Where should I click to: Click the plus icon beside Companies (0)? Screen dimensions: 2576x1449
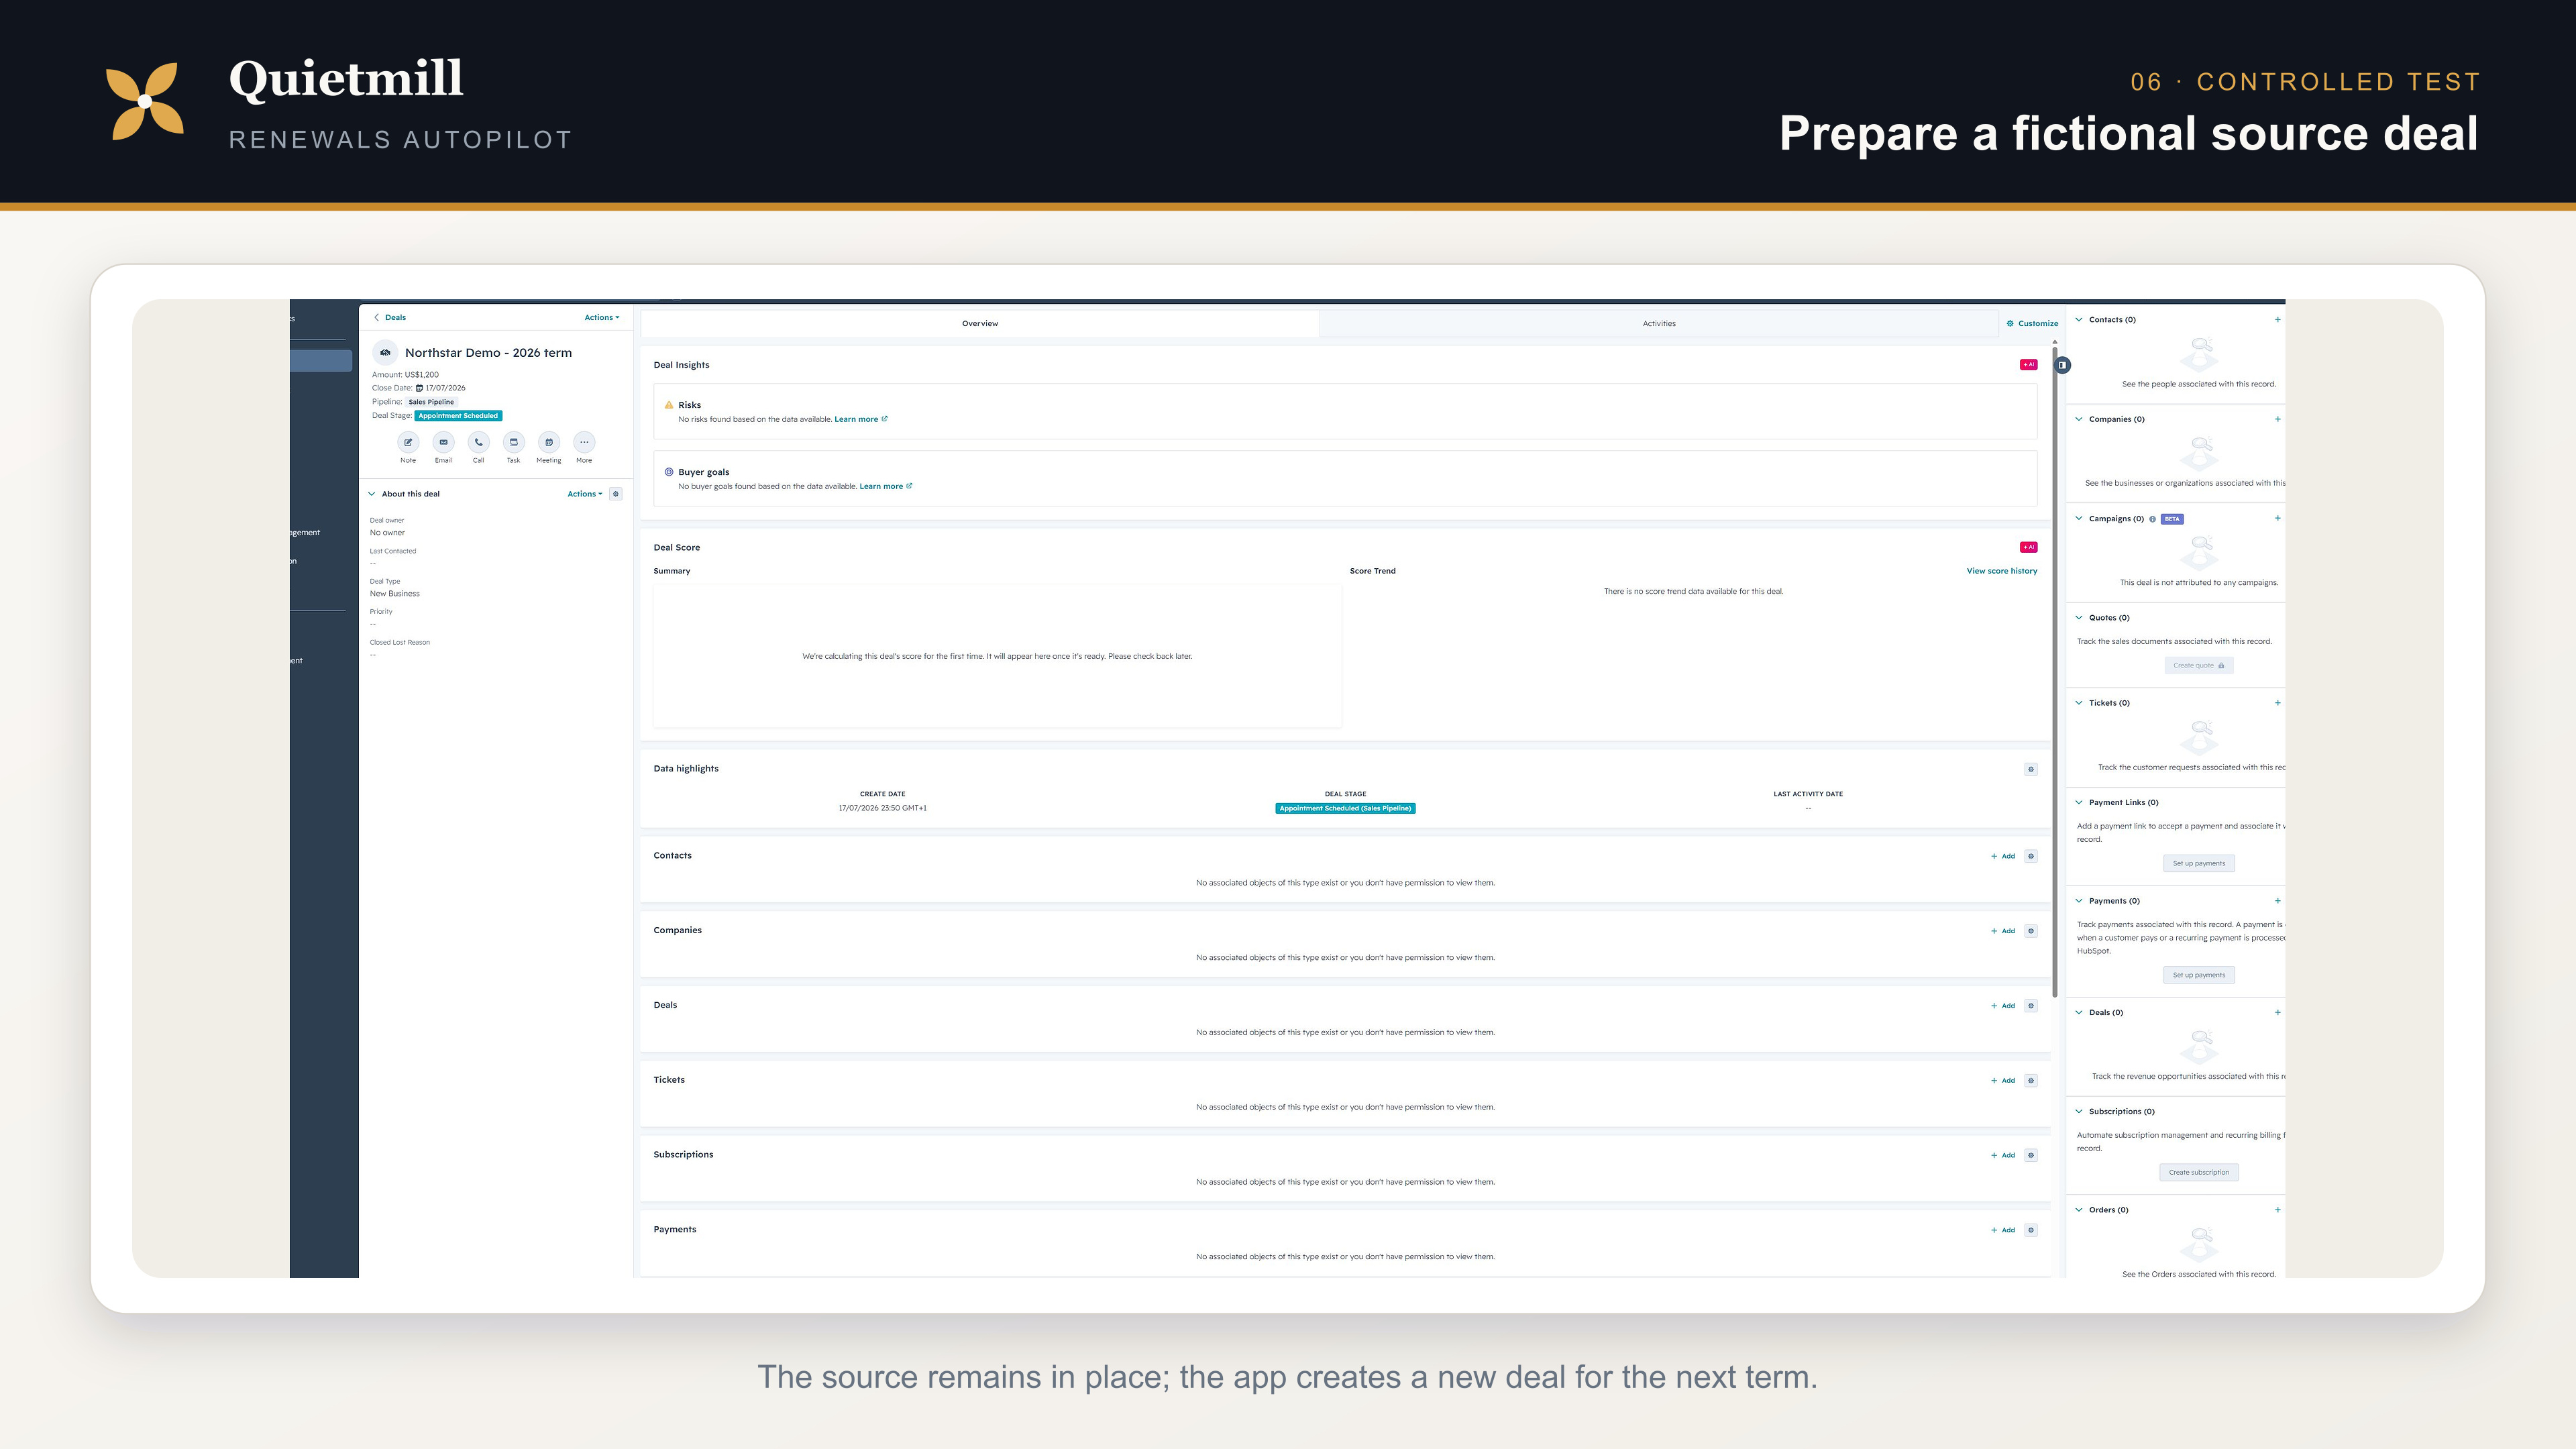2277,419
